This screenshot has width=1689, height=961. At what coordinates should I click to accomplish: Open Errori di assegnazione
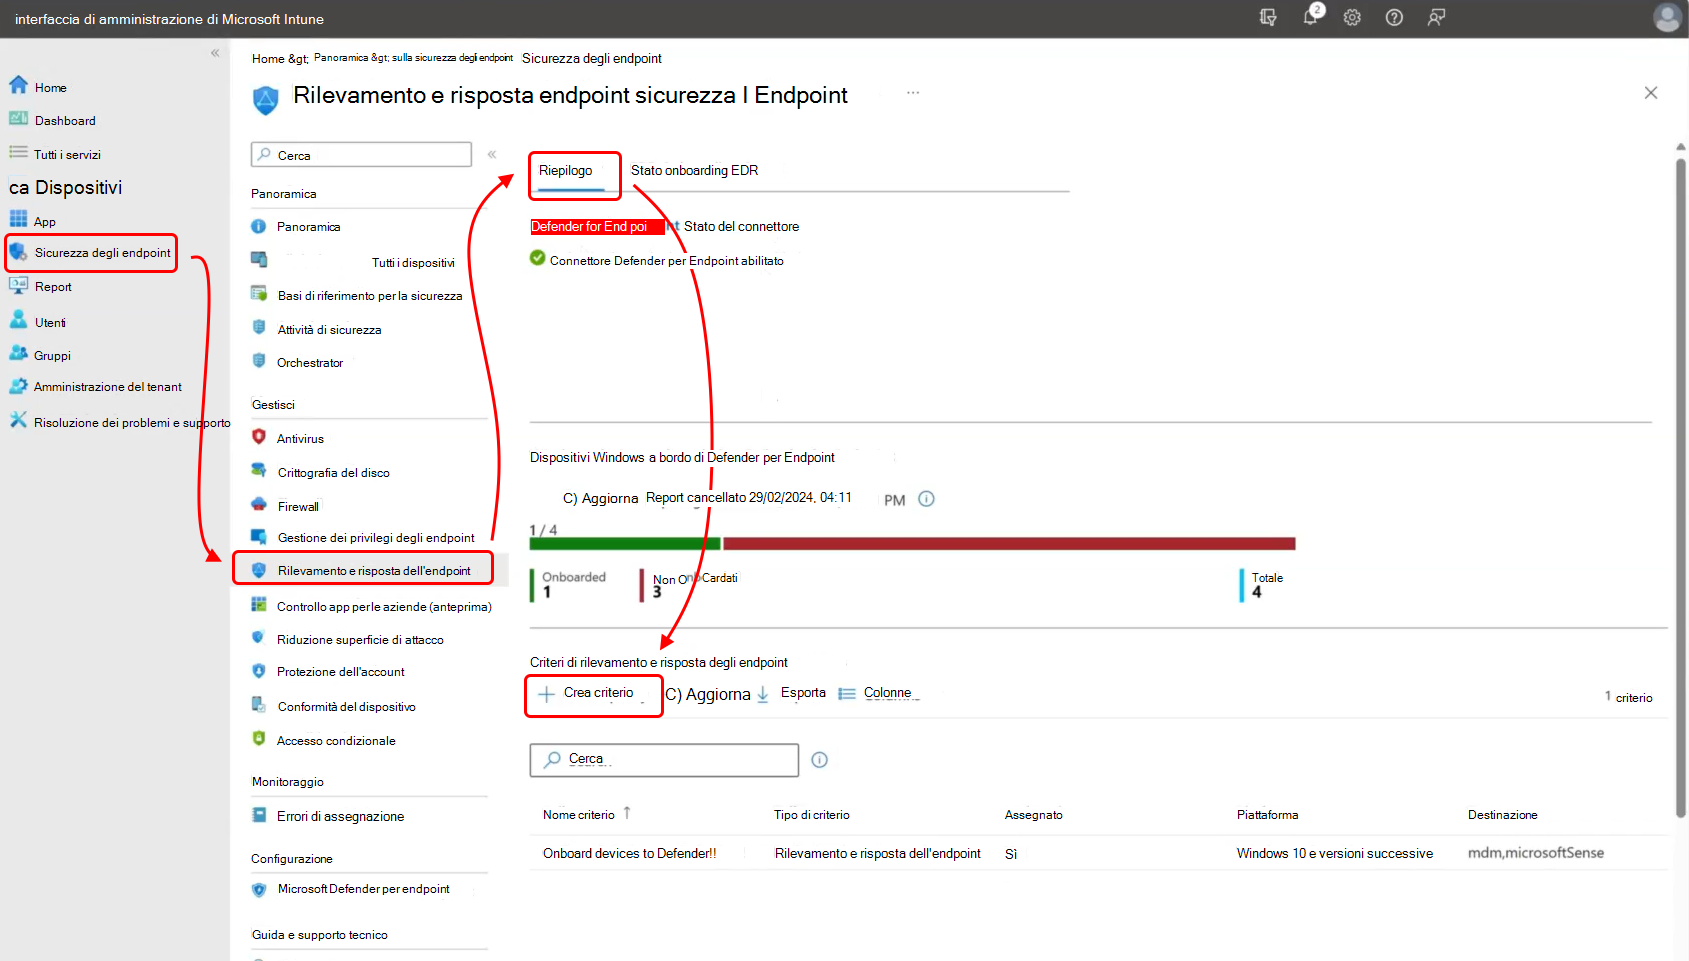[x=340, y=817]
